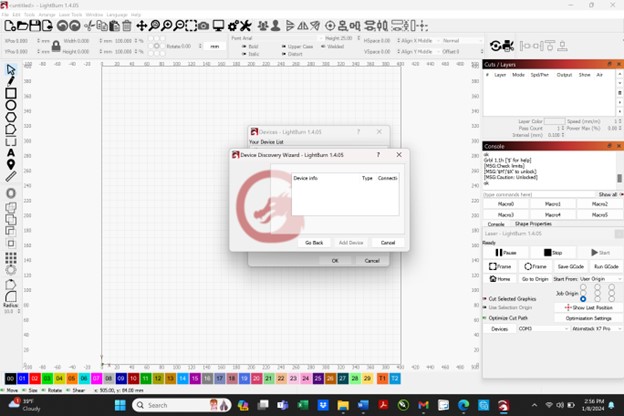The height and width of the screenshot is (416, 624).
Task: Choose the Polygon tool
Action: tap(11, 117)
